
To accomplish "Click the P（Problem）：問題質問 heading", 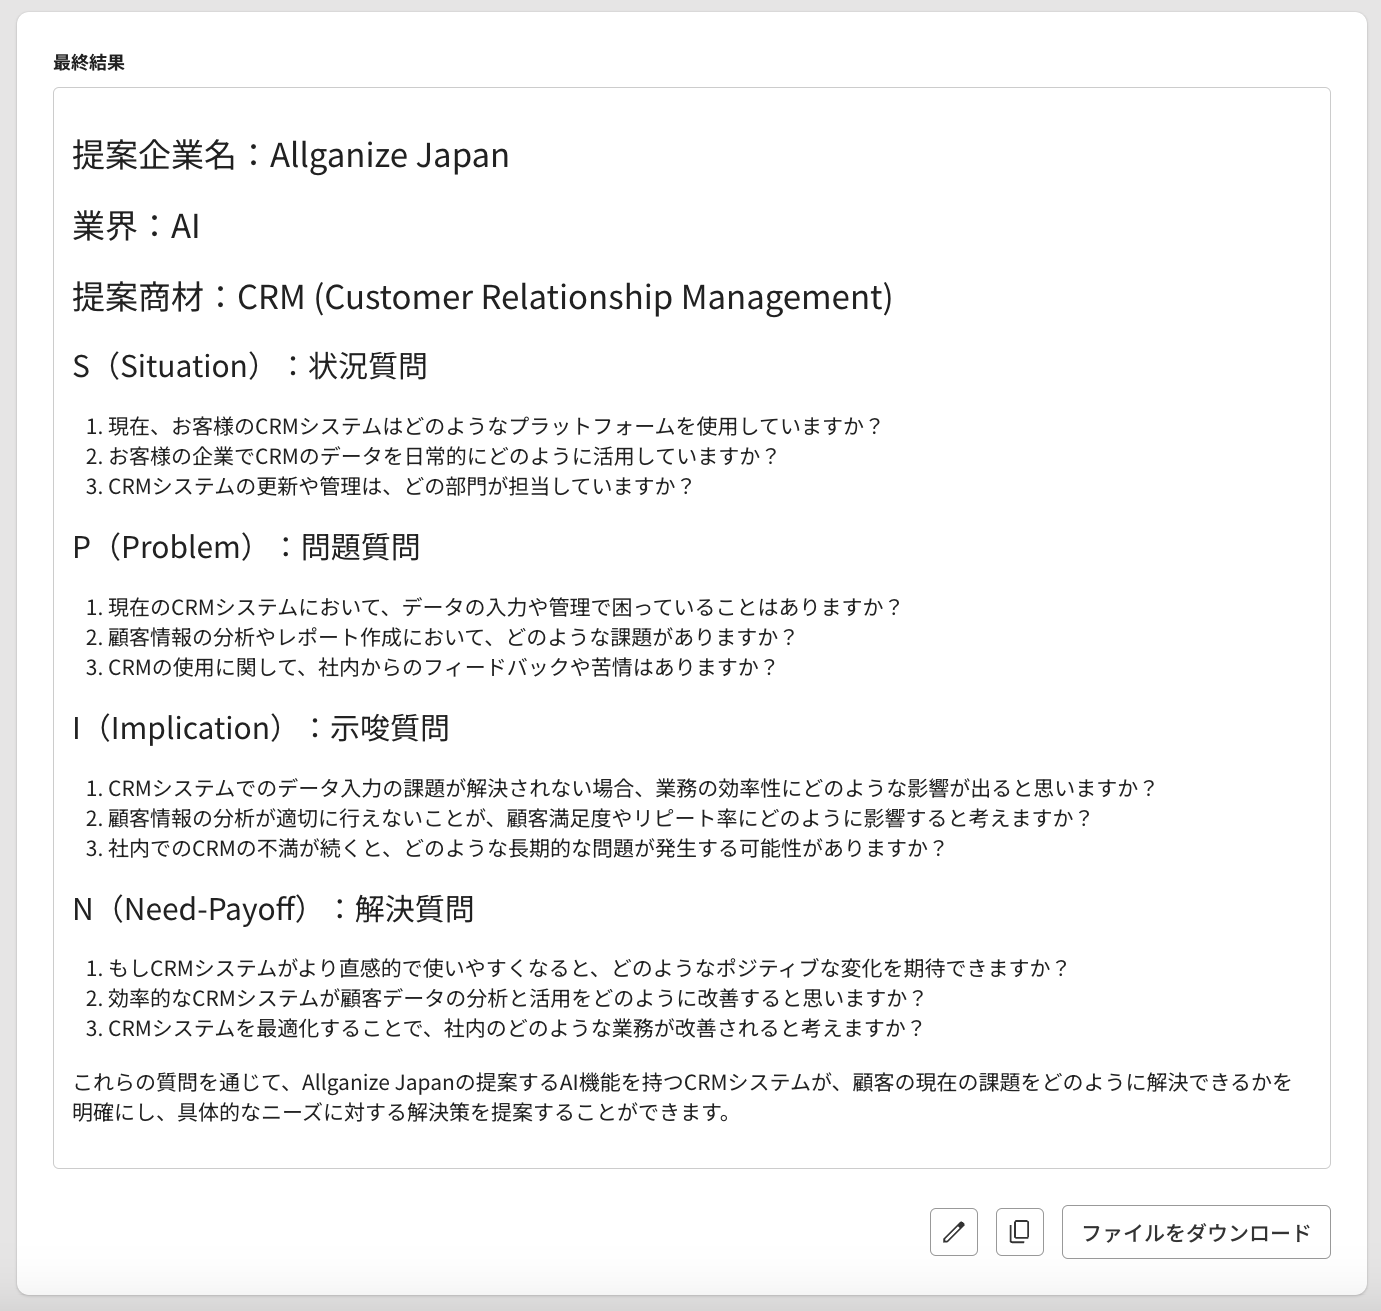I will coord(246,547).
